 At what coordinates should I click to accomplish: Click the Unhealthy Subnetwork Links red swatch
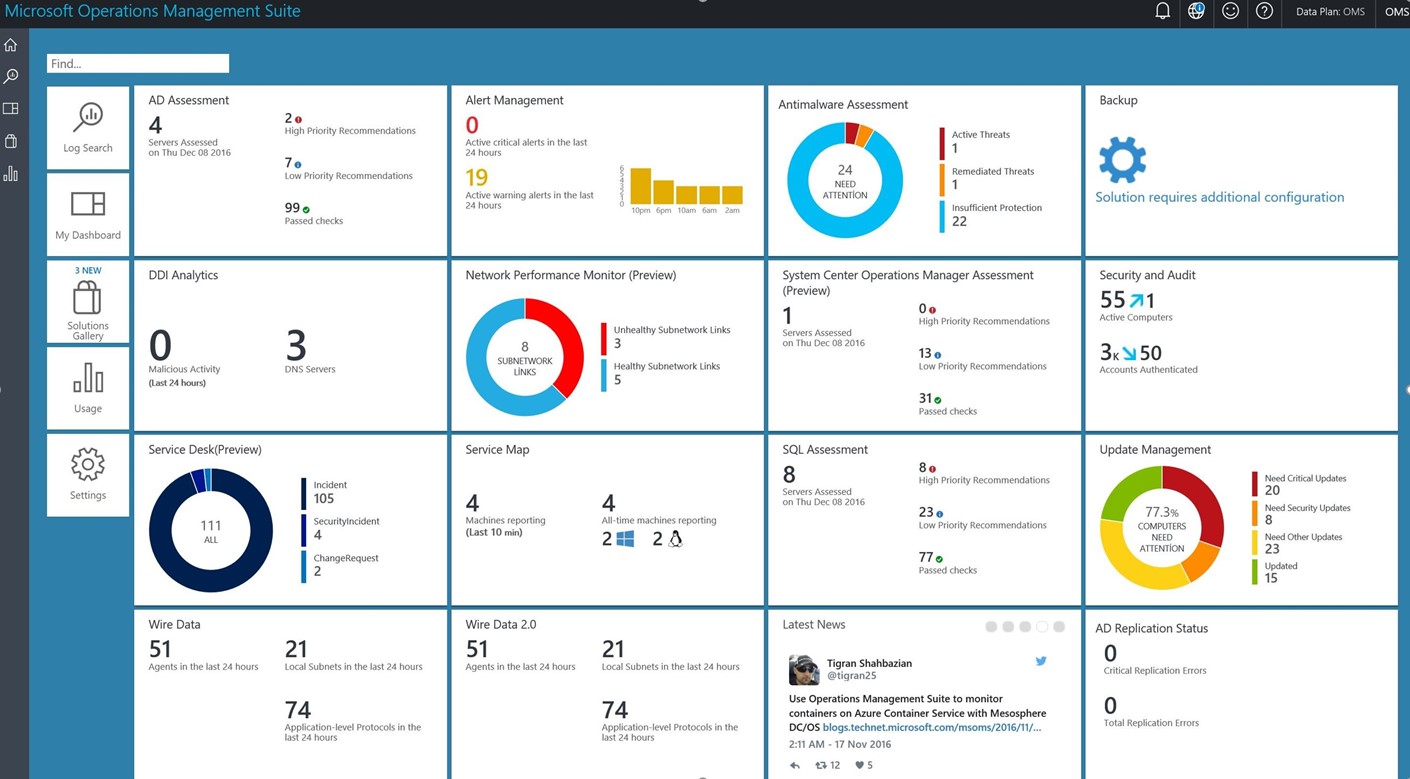click(x=604, y=339)
